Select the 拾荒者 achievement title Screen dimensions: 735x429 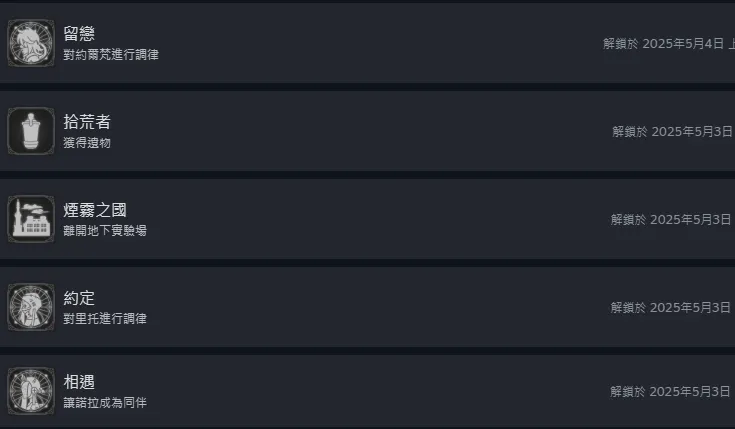[x=87, y=122]
